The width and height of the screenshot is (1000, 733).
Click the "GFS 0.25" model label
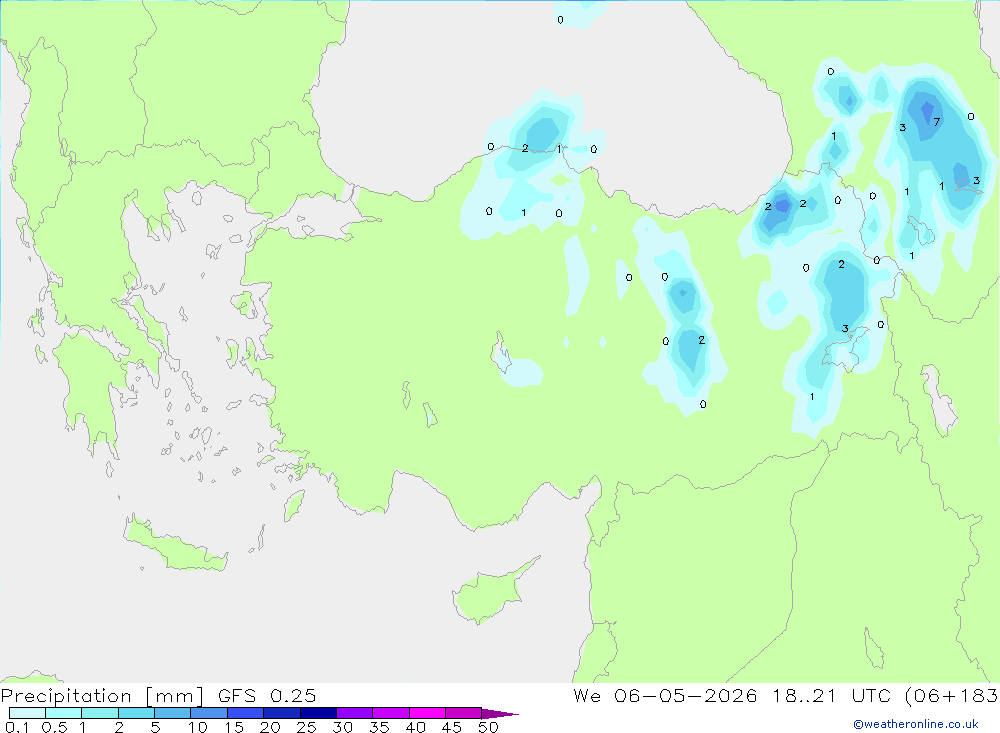267,695
